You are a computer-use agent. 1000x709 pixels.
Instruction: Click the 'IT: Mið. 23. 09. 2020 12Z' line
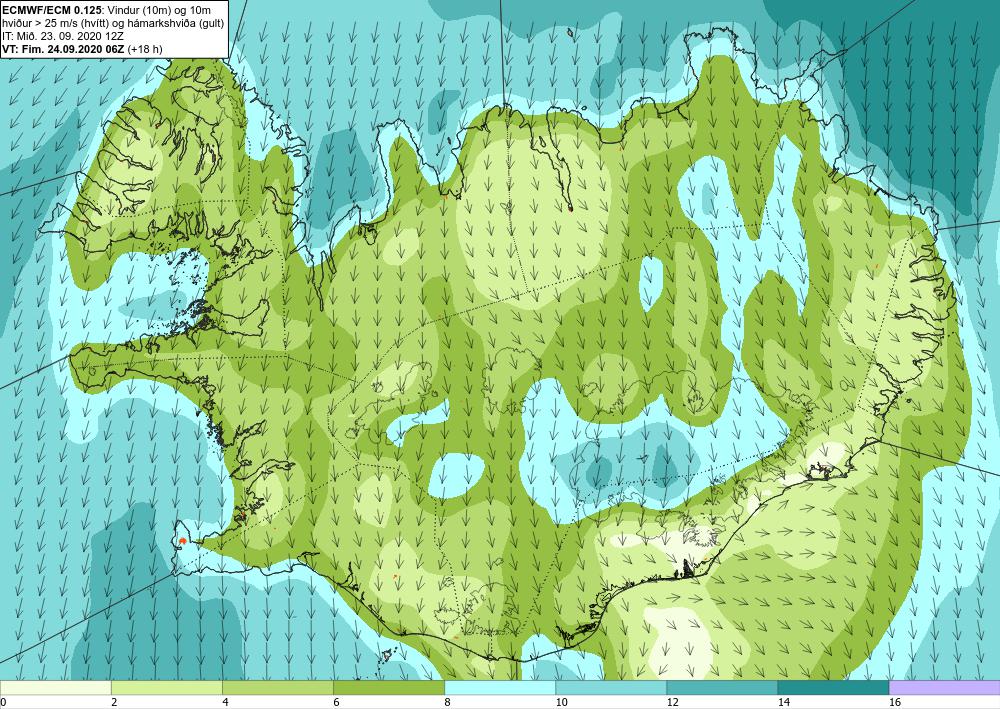(63, 36)
